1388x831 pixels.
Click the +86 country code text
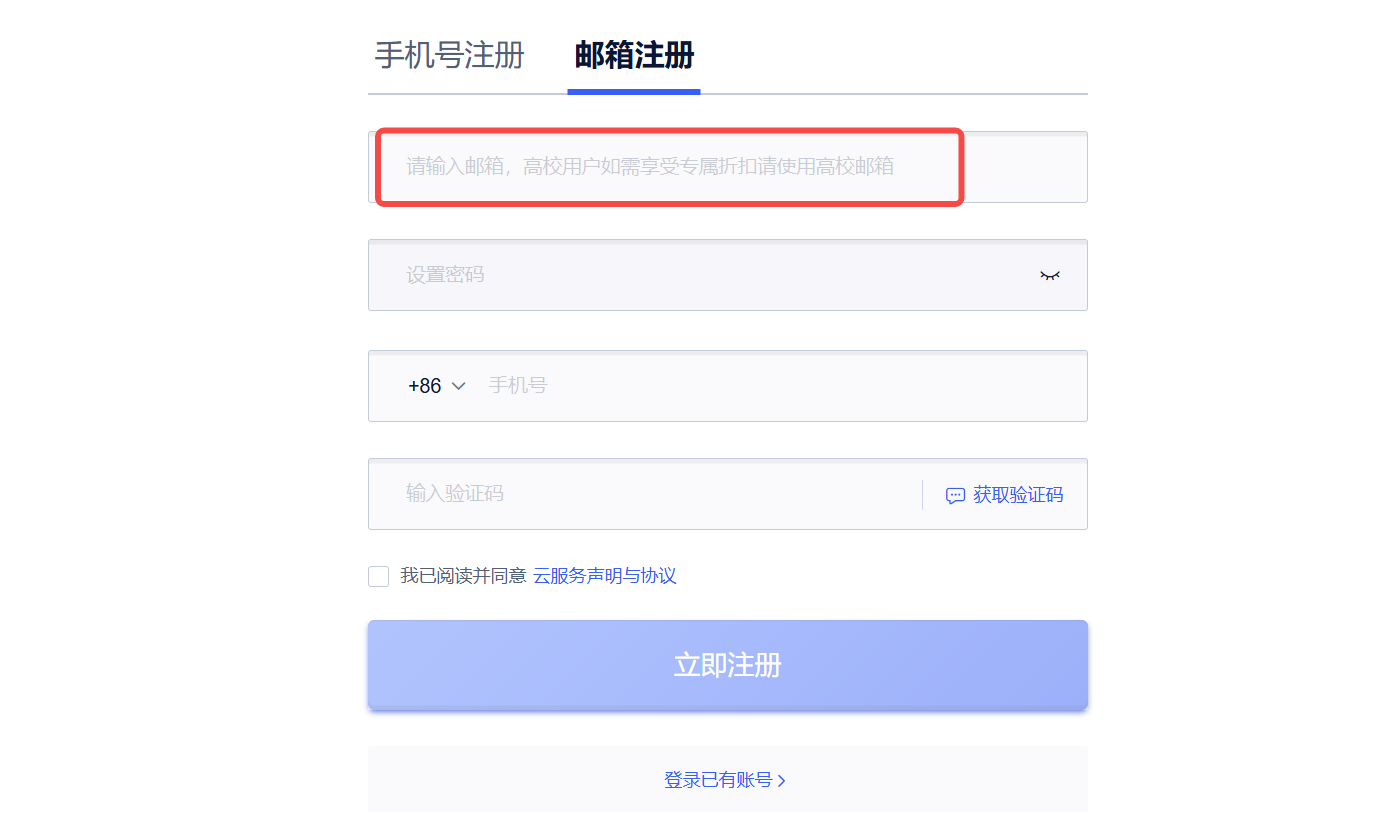coord(425,386)
